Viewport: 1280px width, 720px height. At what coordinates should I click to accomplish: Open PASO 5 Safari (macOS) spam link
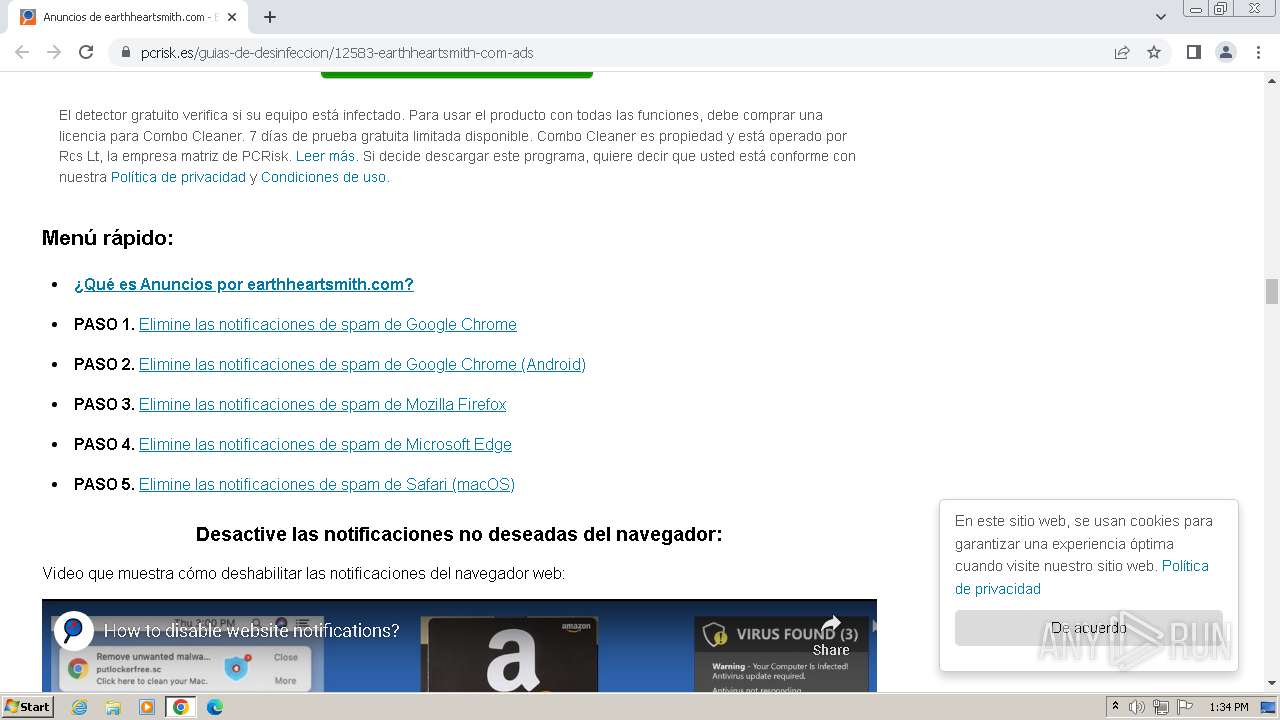coord(327,484)
